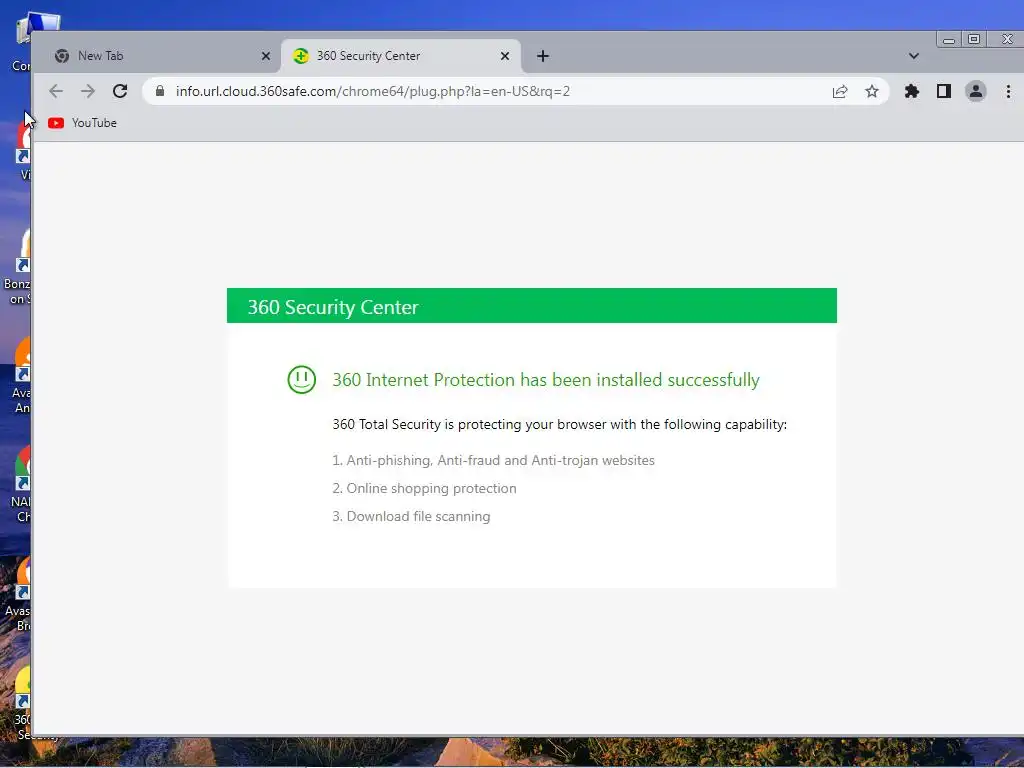Click the green smiley face icon
The width and height of the screenshot is (1024, 768).
click(x=302, y=379)
